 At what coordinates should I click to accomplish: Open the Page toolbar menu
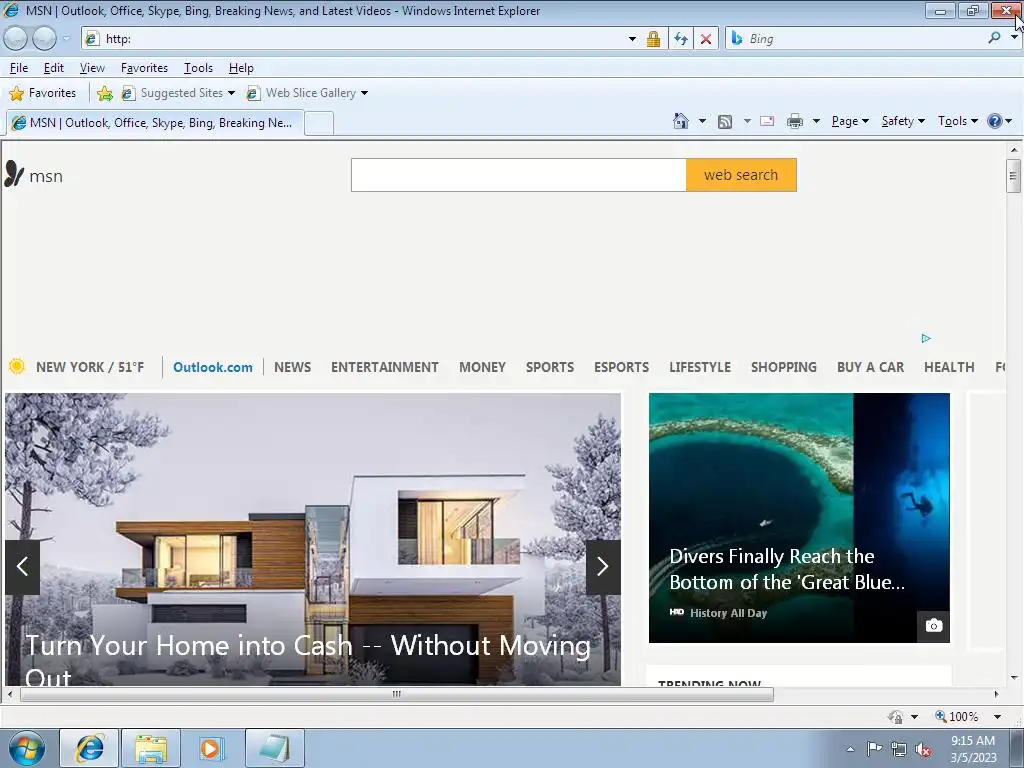[x=850, y=121]
